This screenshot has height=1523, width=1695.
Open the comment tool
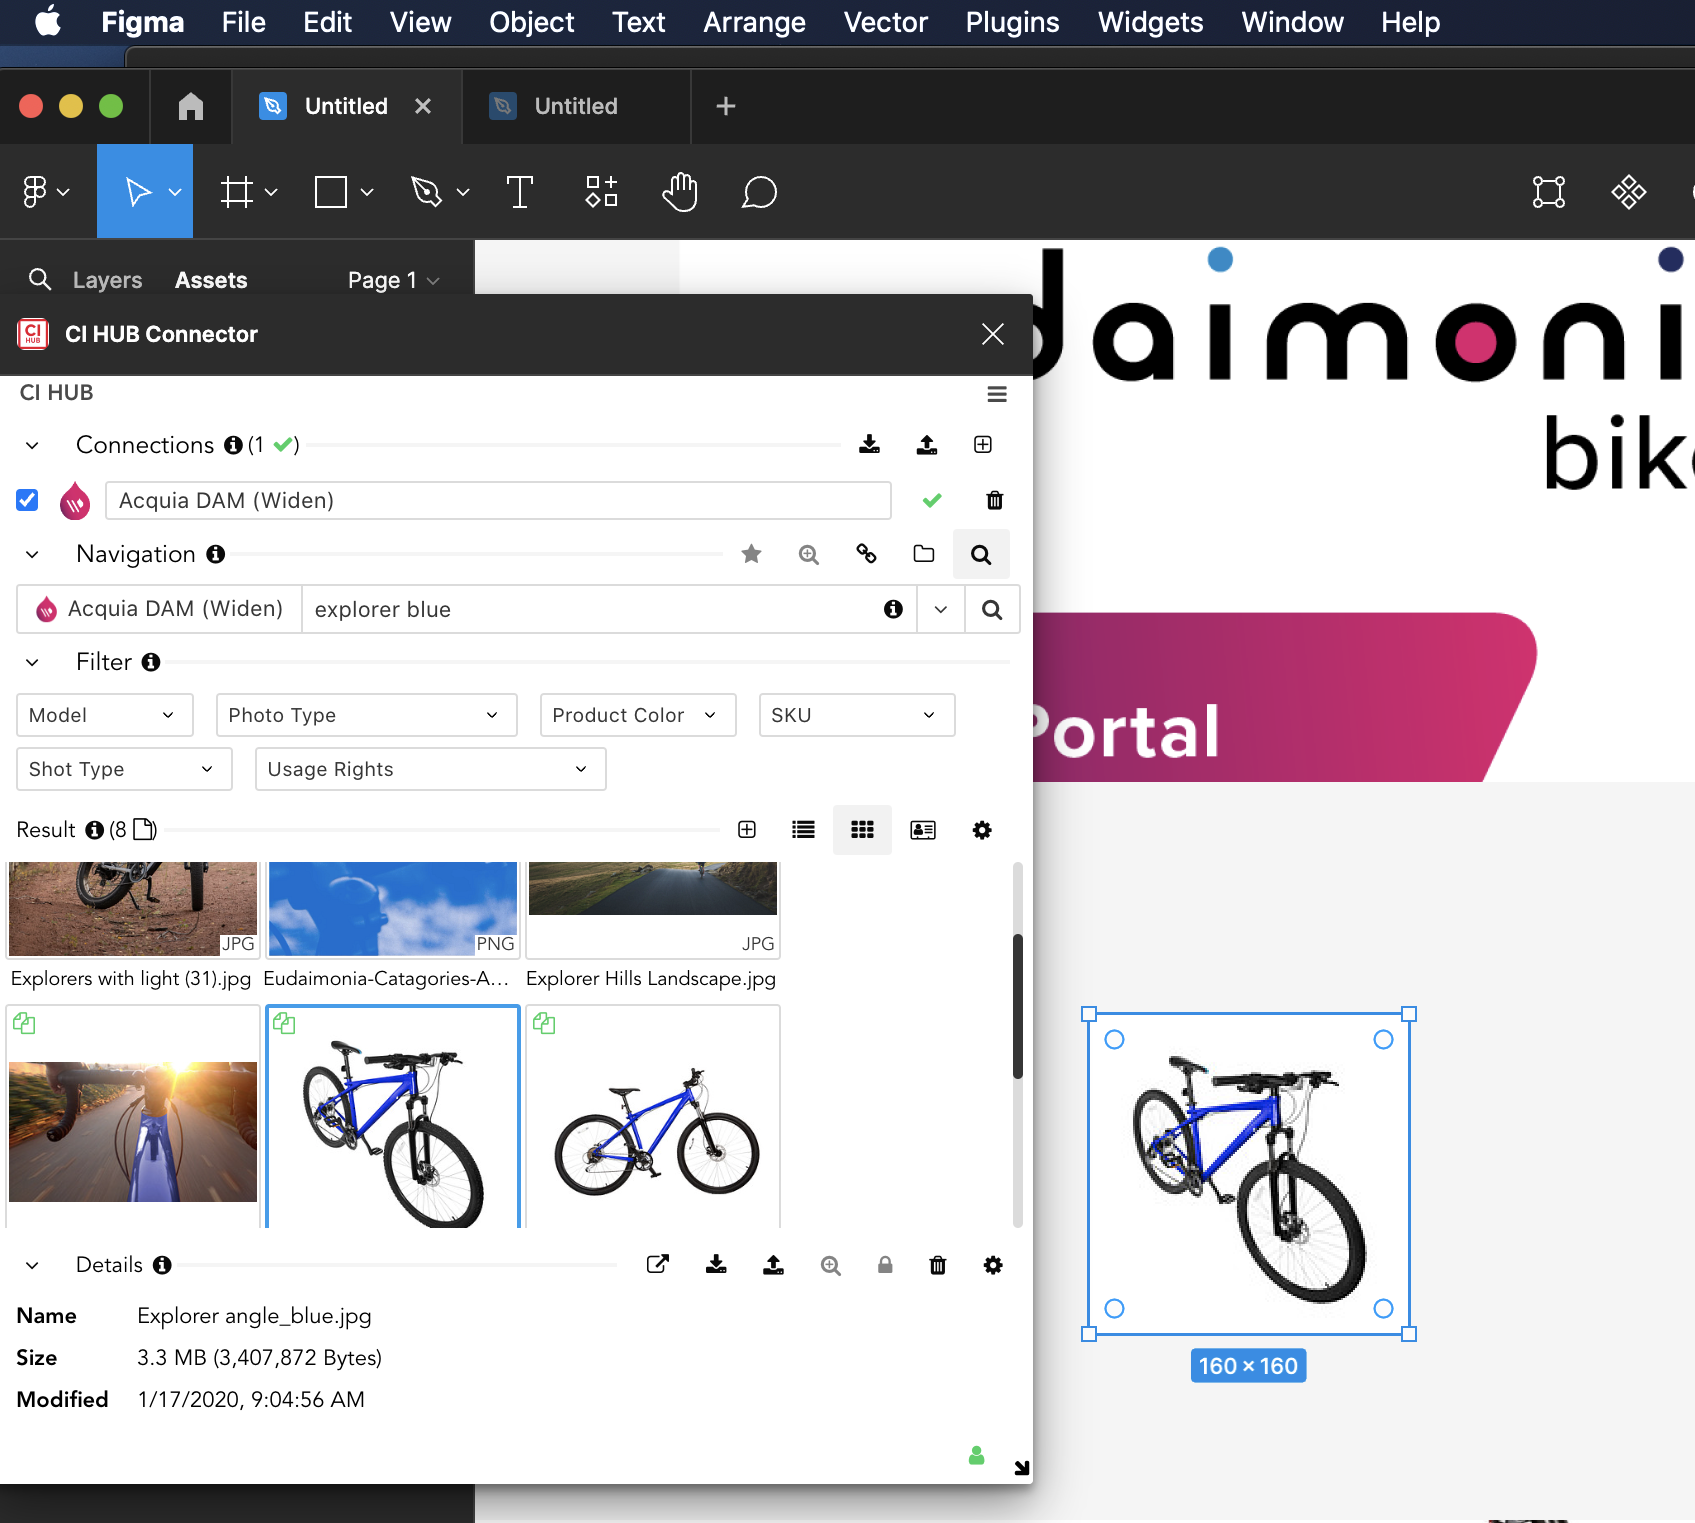coord(760,192)
